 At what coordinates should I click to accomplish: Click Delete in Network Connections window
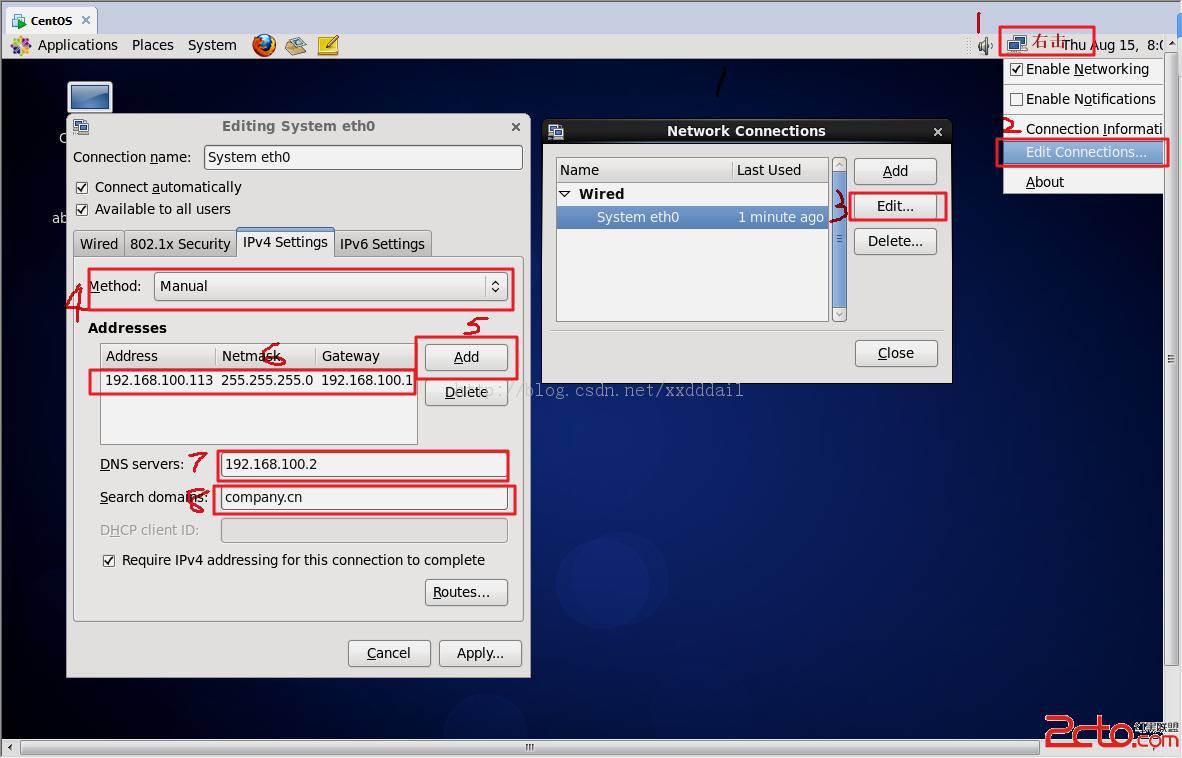[x=896, y=241]
